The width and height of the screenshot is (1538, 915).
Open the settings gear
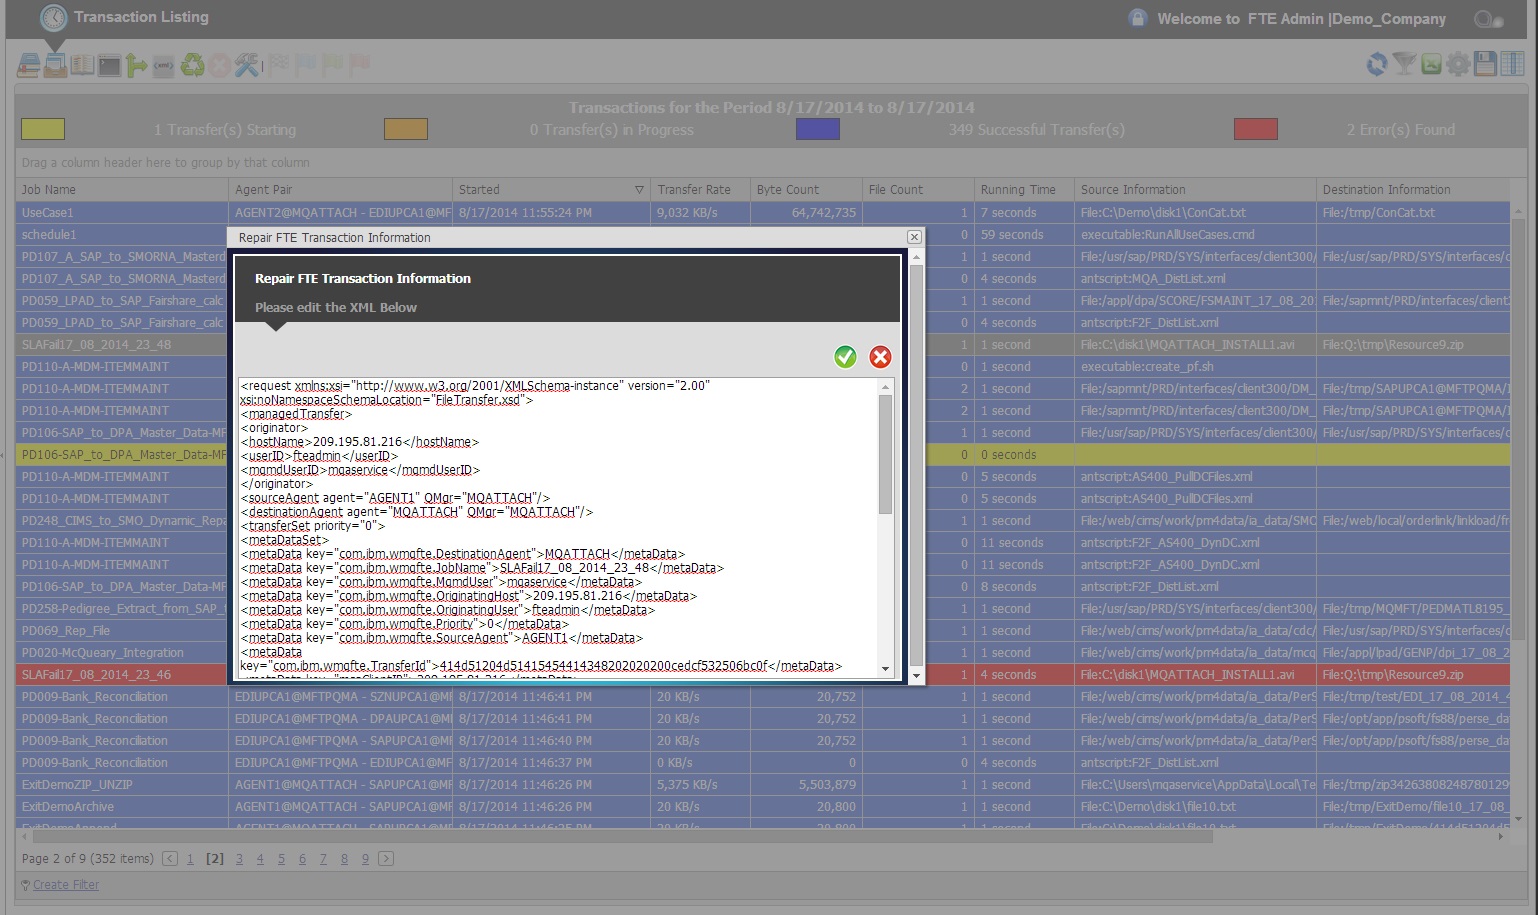click(1458, 63)
